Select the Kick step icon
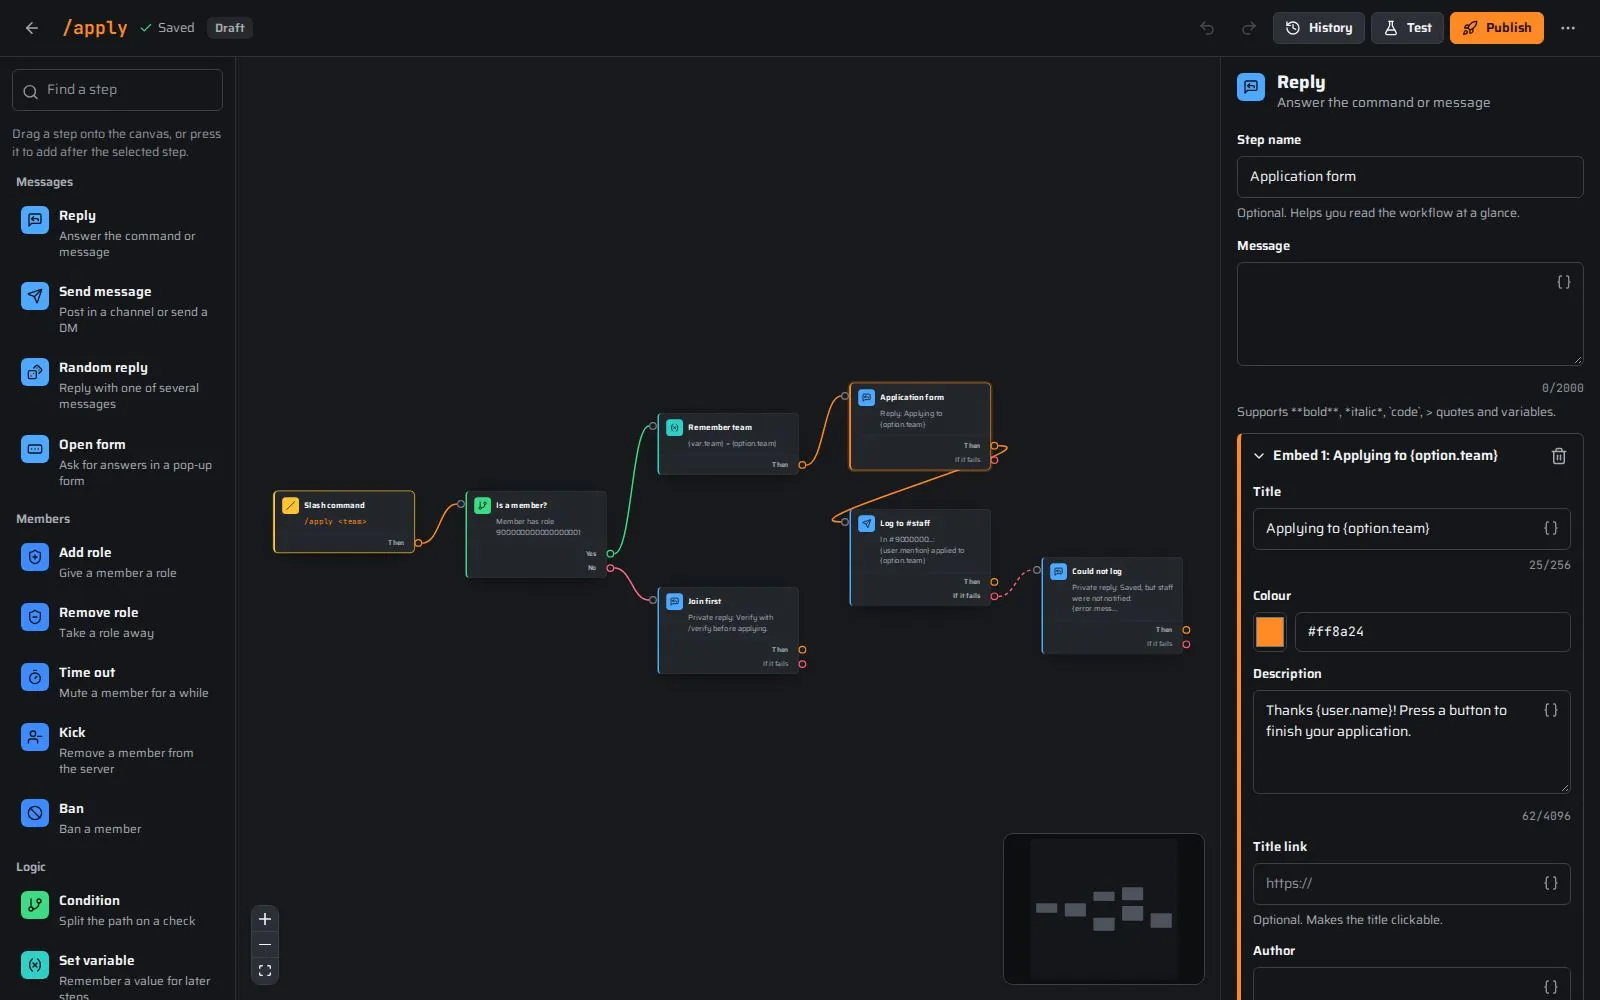1600x1000 pixels. (35, 737)
